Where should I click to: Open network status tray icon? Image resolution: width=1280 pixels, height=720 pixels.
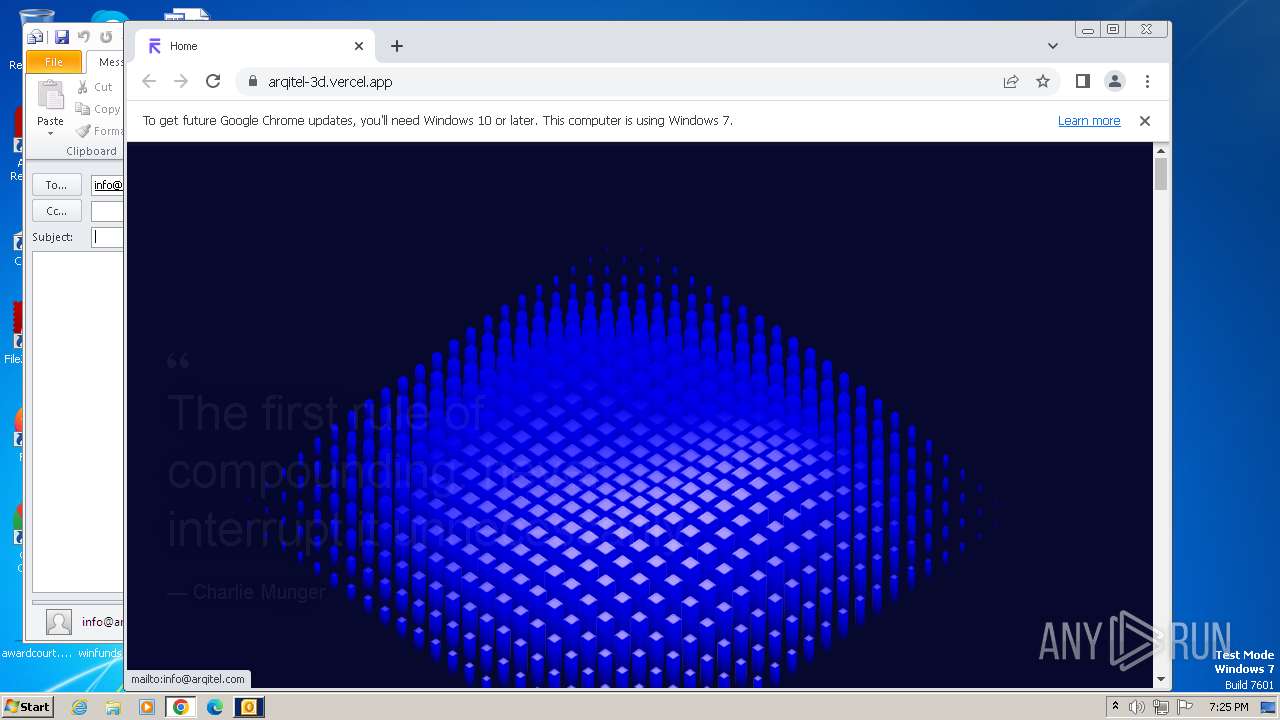(1160, 707)
